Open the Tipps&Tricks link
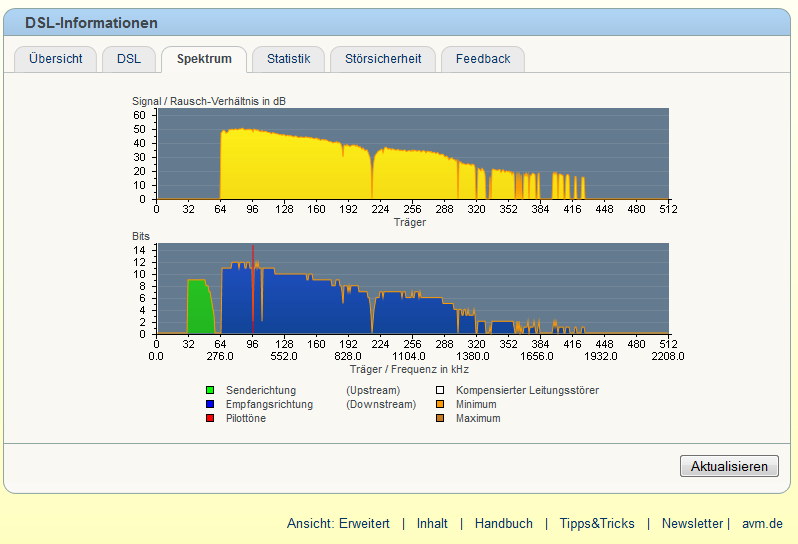Screen dimensions: 798x544 tap(597, 523)
